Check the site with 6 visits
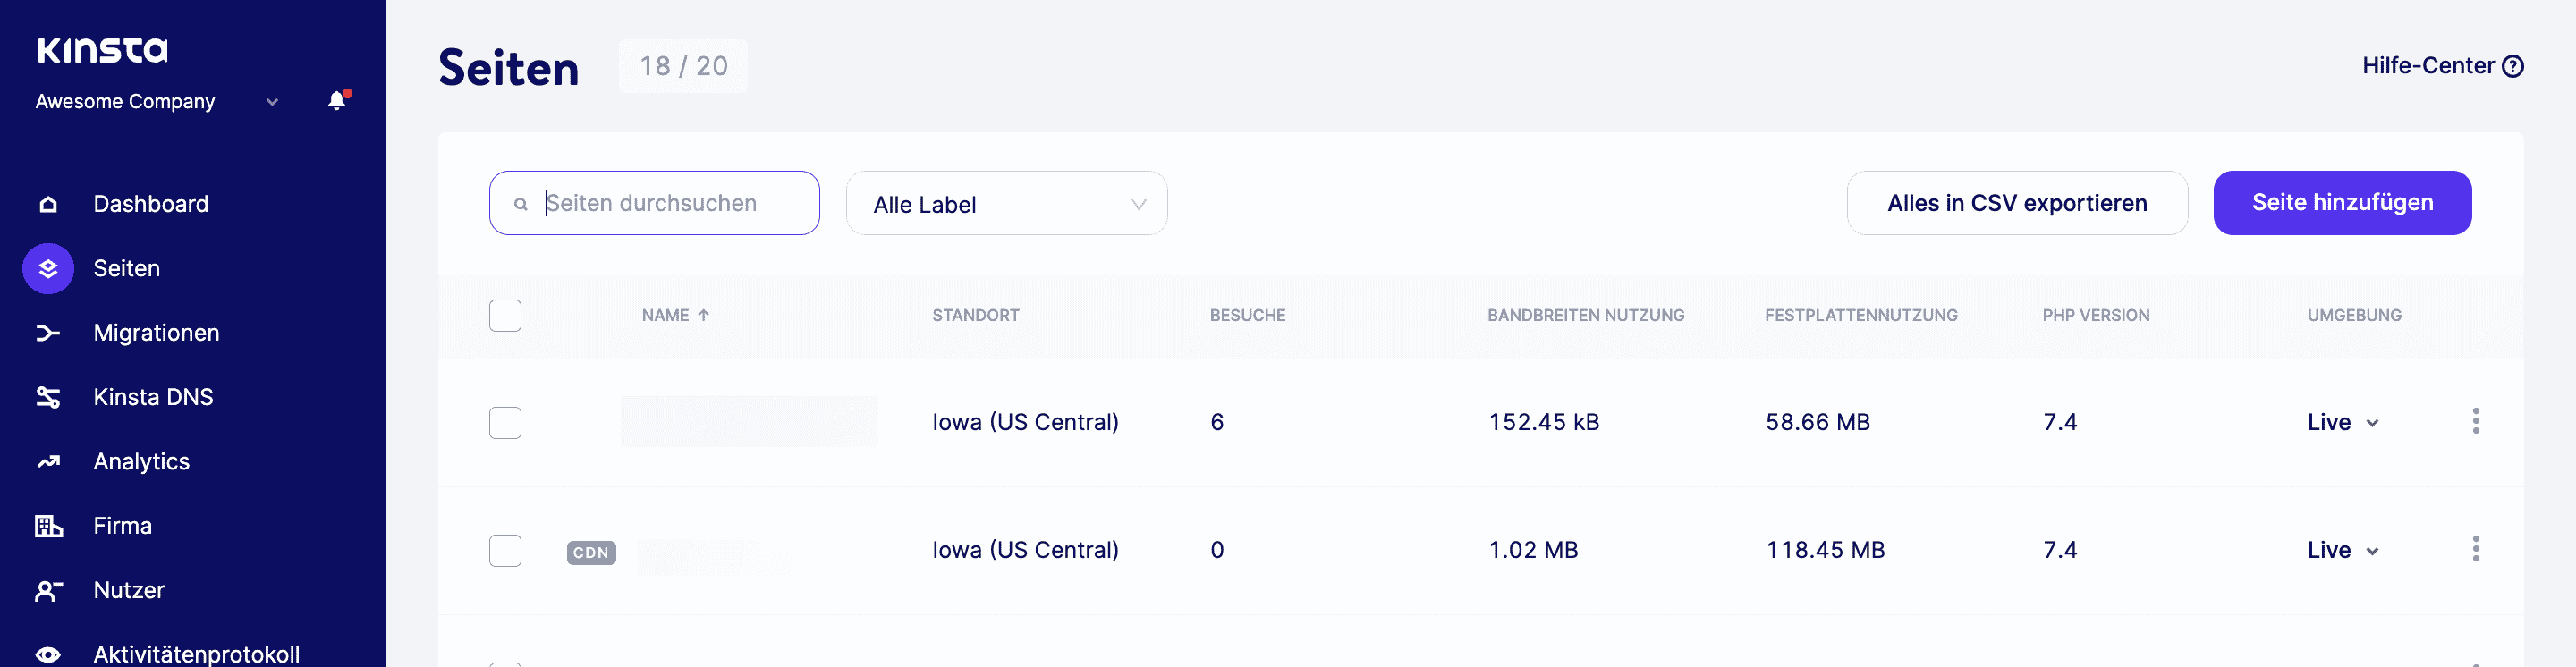The height and width of the screenshot is (667, 2576). [505, 422]
